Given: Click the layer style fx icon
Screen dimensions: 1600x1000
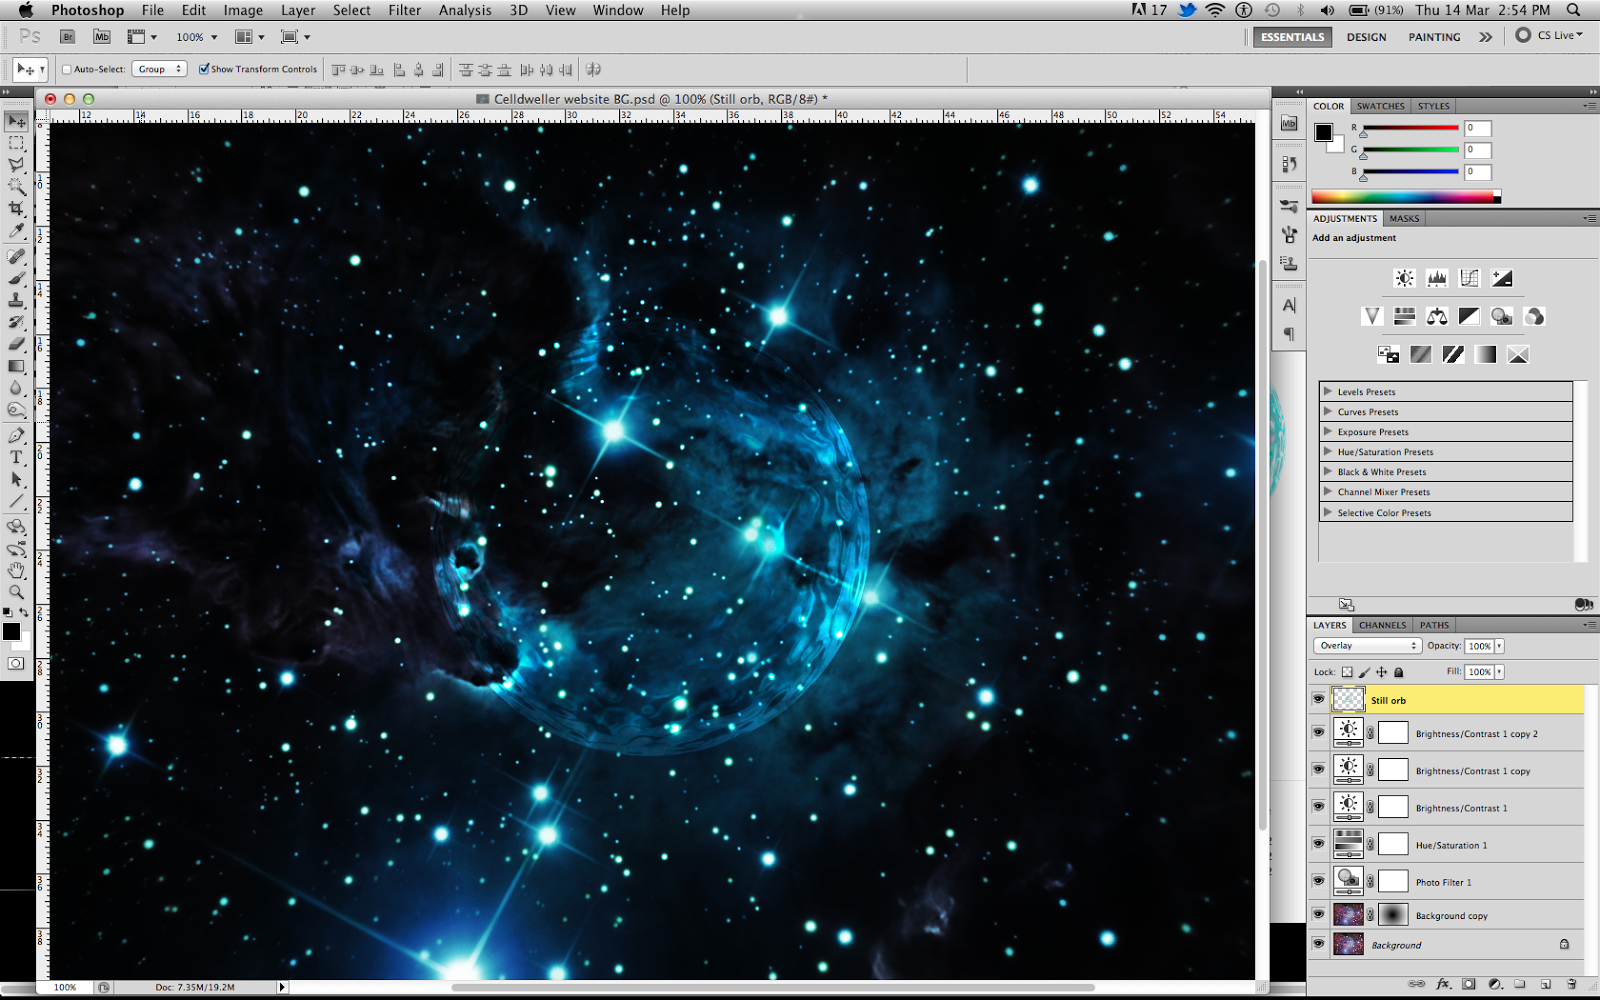Looking at the screenshot, I should 1443,984.
